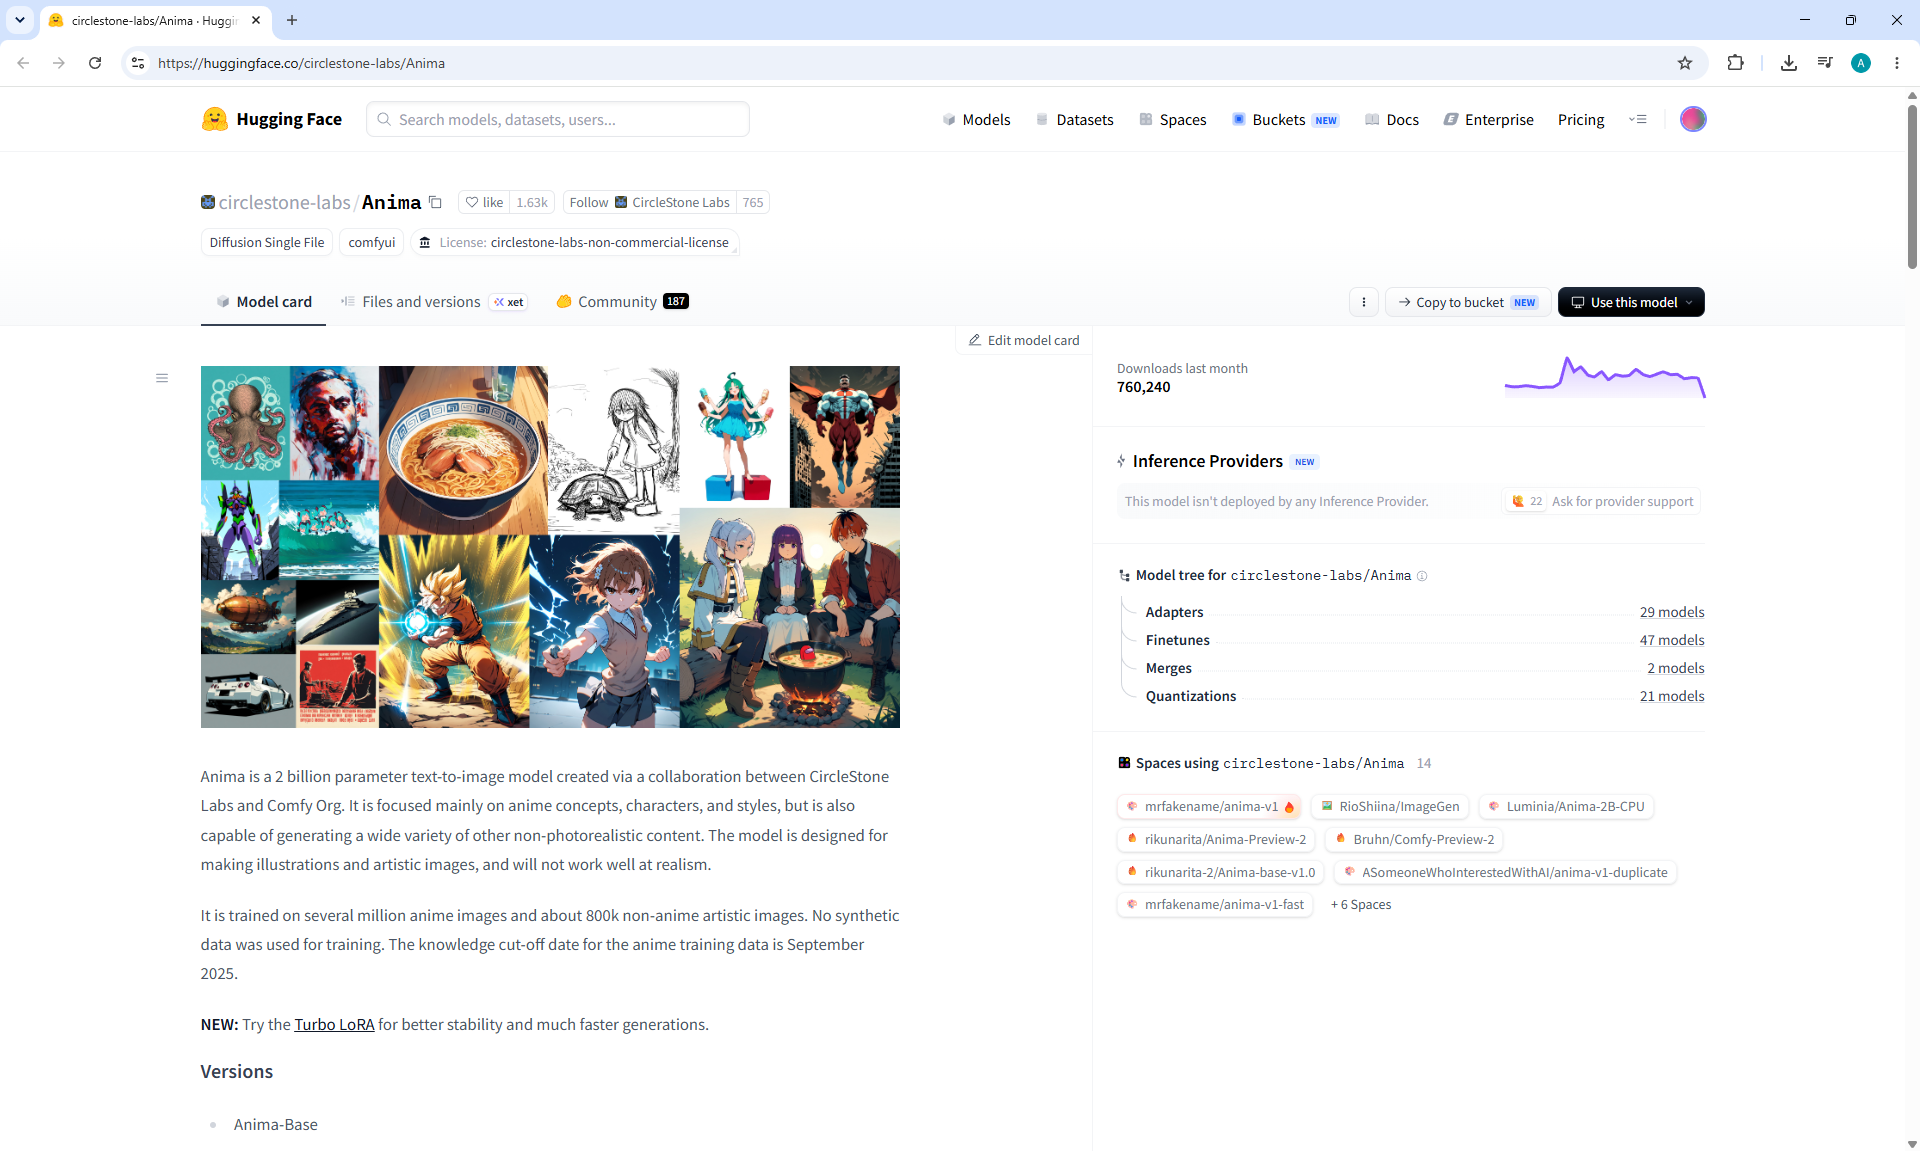Open the three-dot options menu near Copy to bucket
This screenshot has width=1920, height=1151.
(1364, 302)
